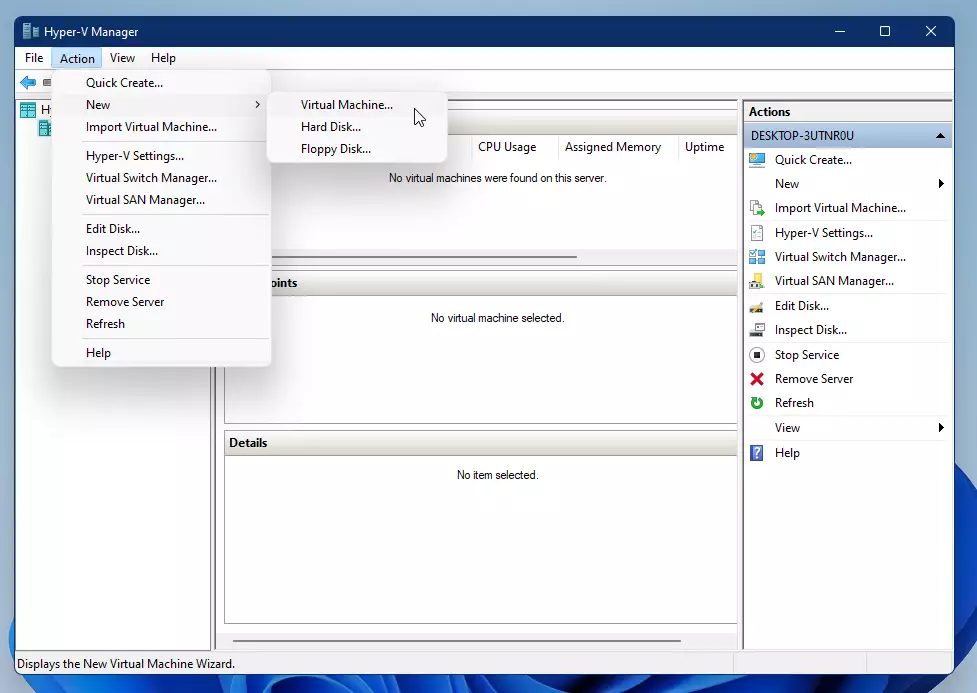Sort by the CPU Usage column header

[506, 147]
